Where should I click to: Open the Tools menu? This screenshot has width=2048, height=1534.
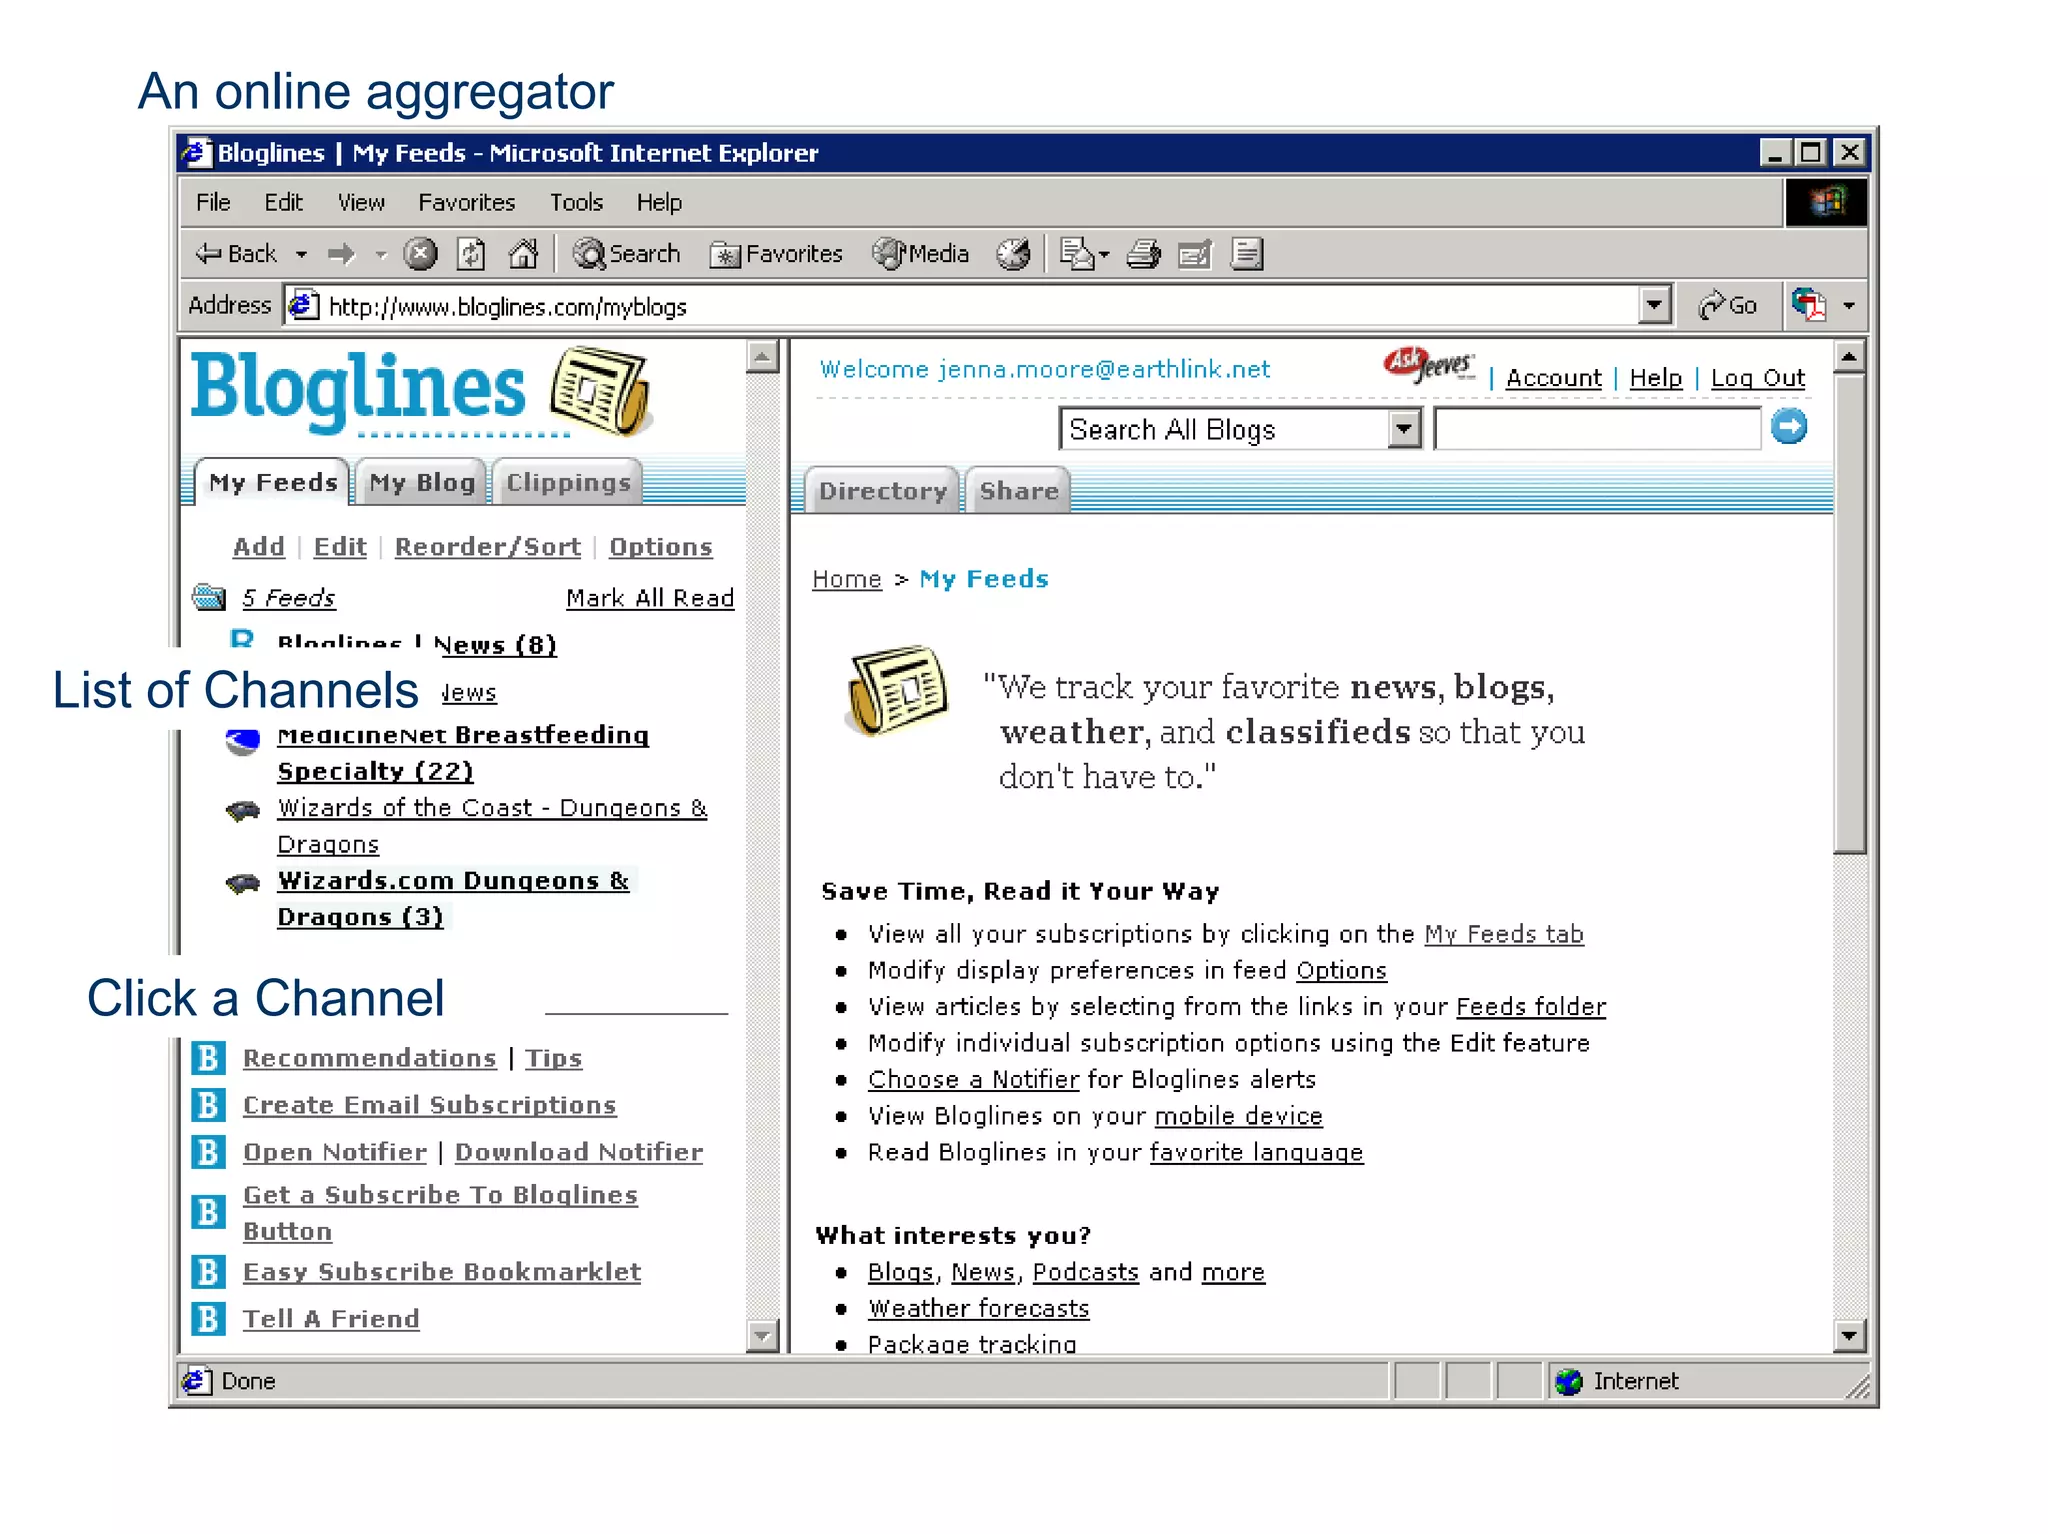pyautogui.click(x=576, y=202)
